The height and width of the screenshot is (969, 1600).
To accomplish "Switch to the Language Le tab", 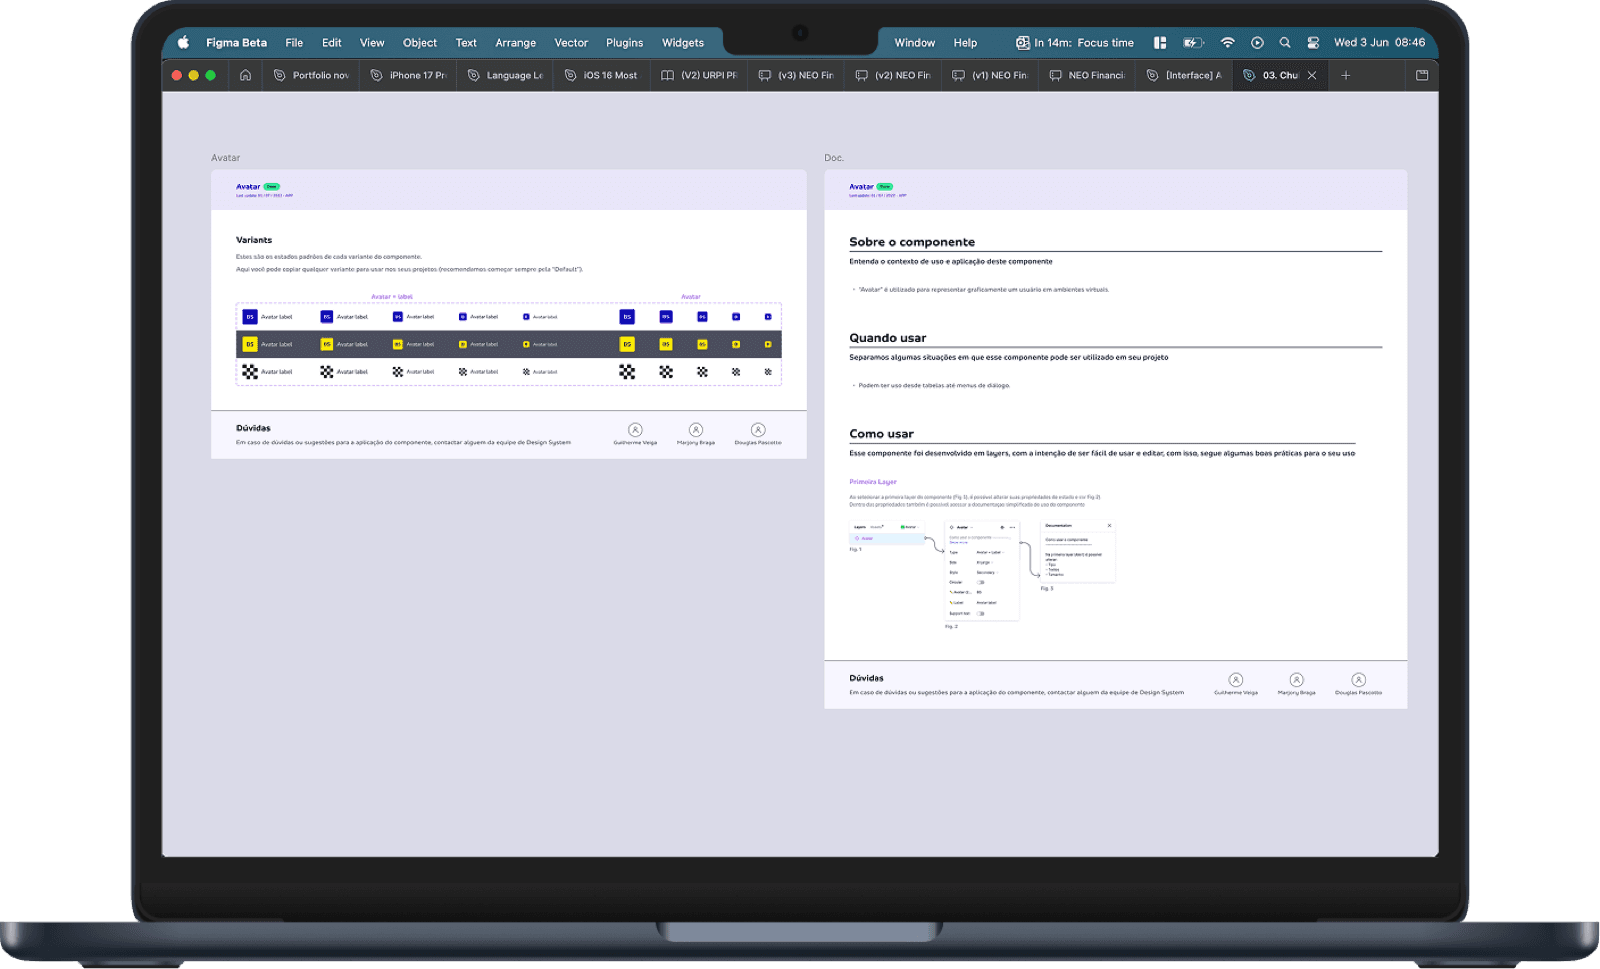I will pyautogui.click(x=505, y=75).
